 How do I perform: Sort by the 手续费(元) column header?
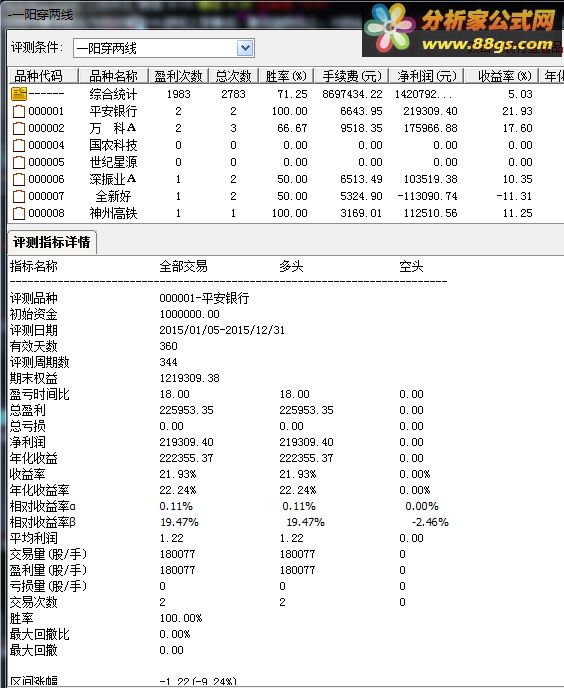(352, 76)
